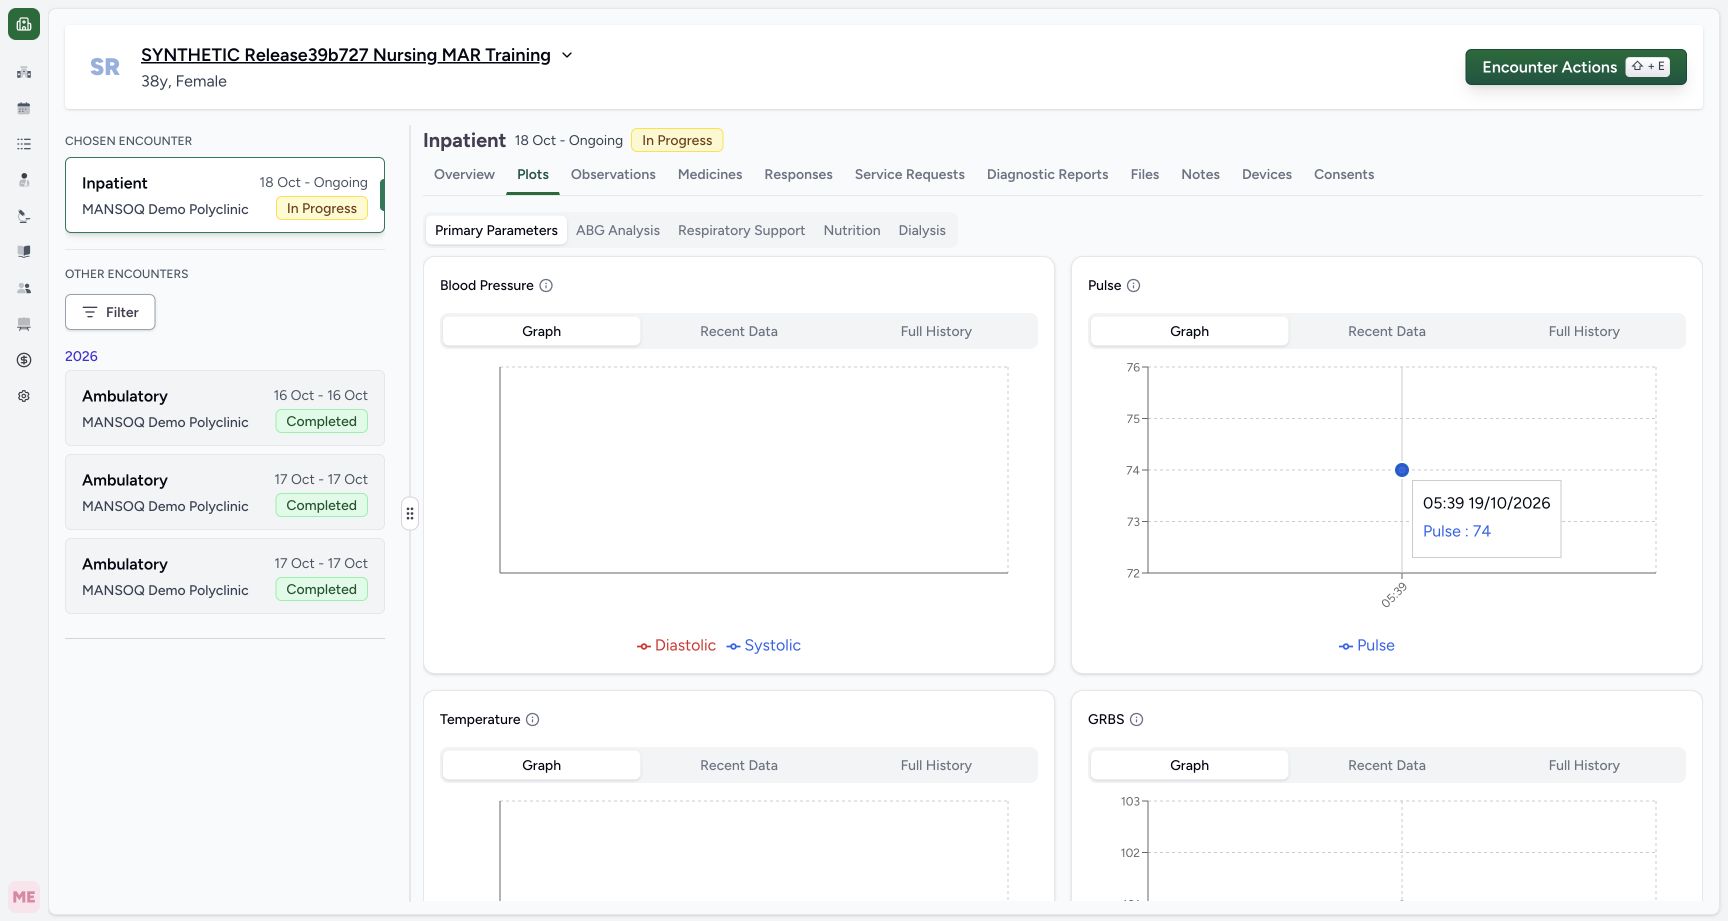Select the Respiratory Support sub-tab
Screen dimensions: 1728x921
pyautogui.click(x=741, y=230)
